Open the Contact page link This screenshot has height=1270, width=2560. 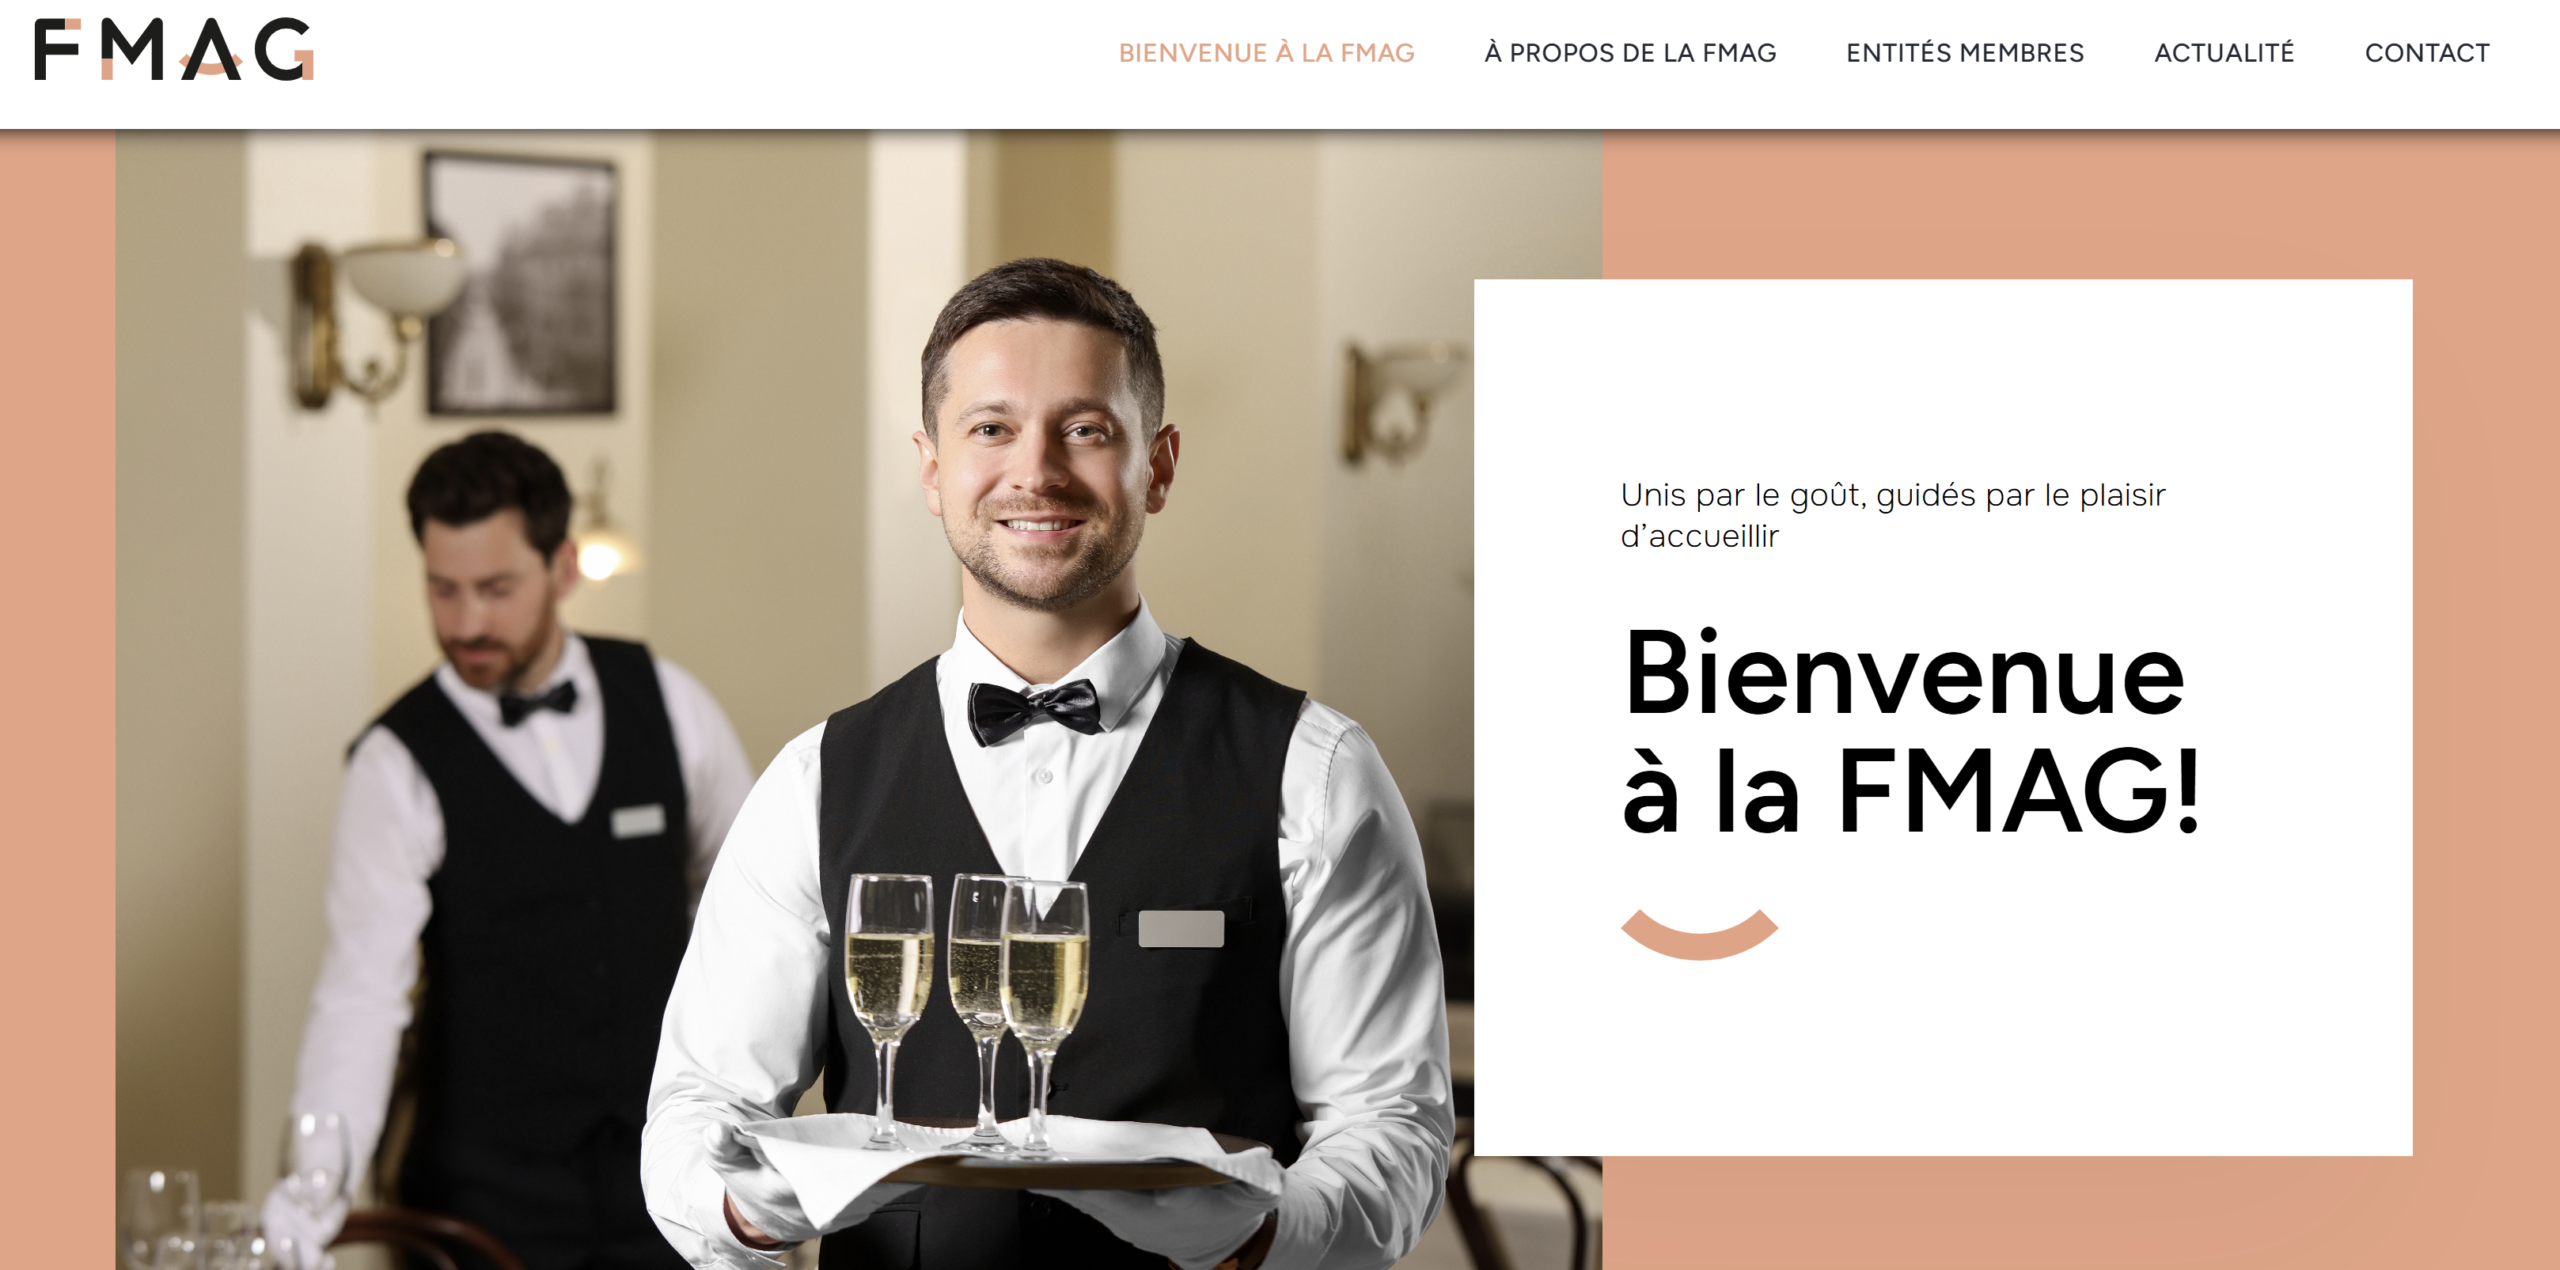(x=2427, y=53)
